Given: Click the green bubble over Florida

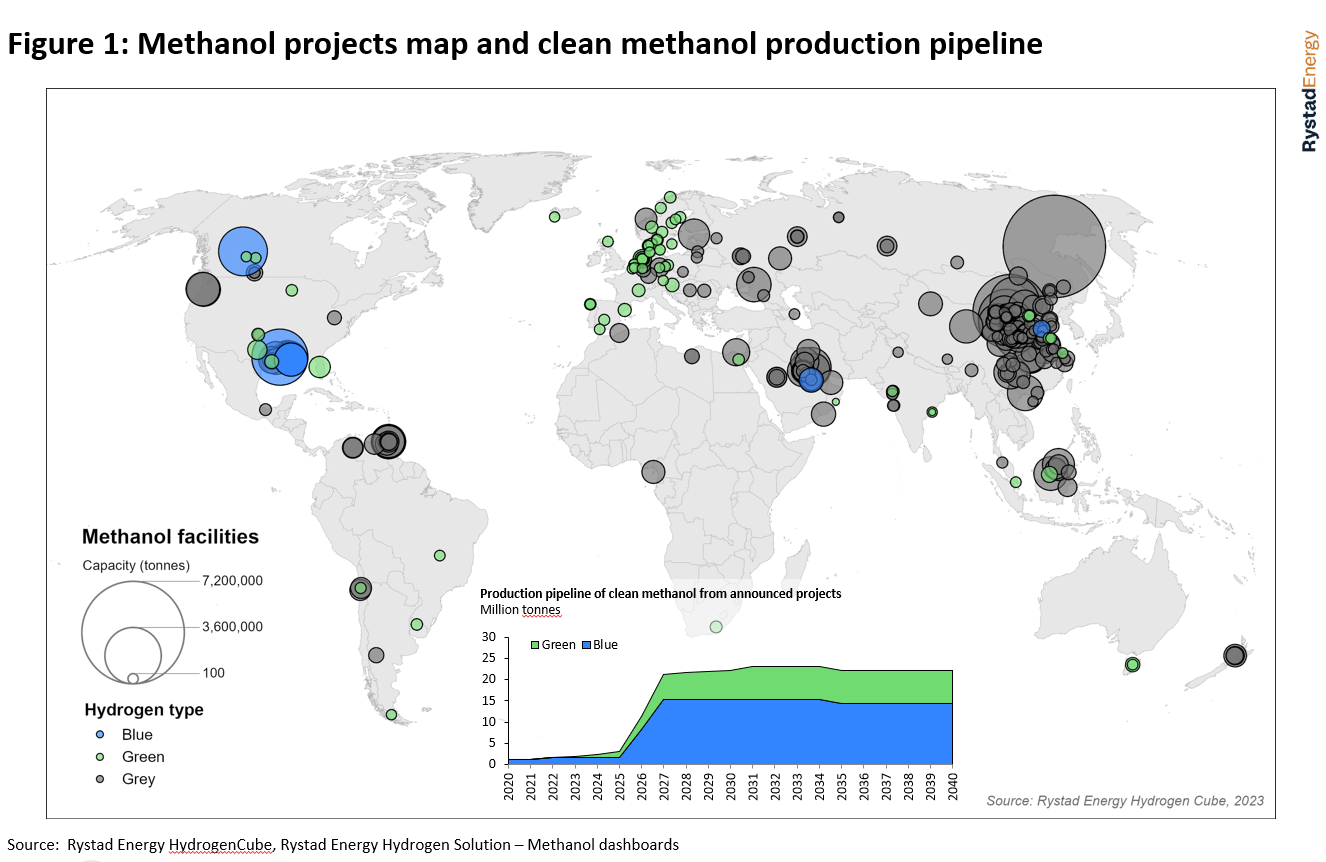Looking at the screenshot, I should point(319,367).
